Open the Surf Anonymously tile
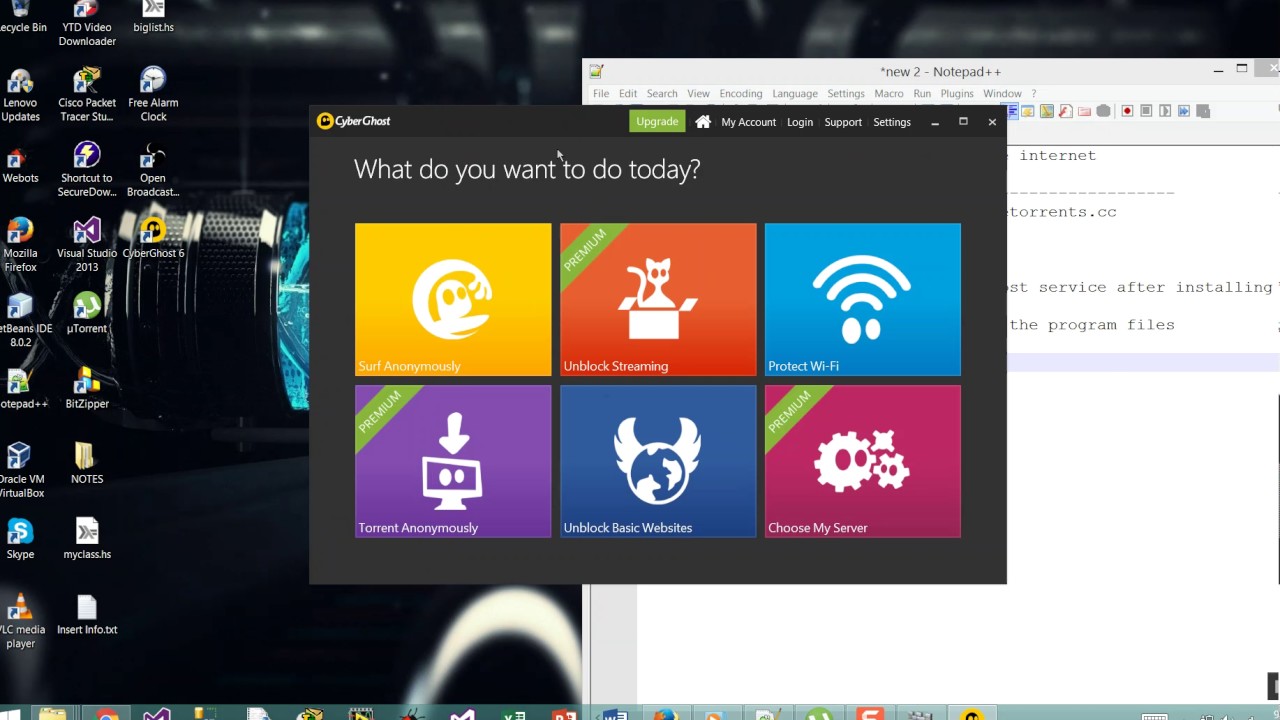1280x720 pixels. pyautogui.click(x=453, y=299)
